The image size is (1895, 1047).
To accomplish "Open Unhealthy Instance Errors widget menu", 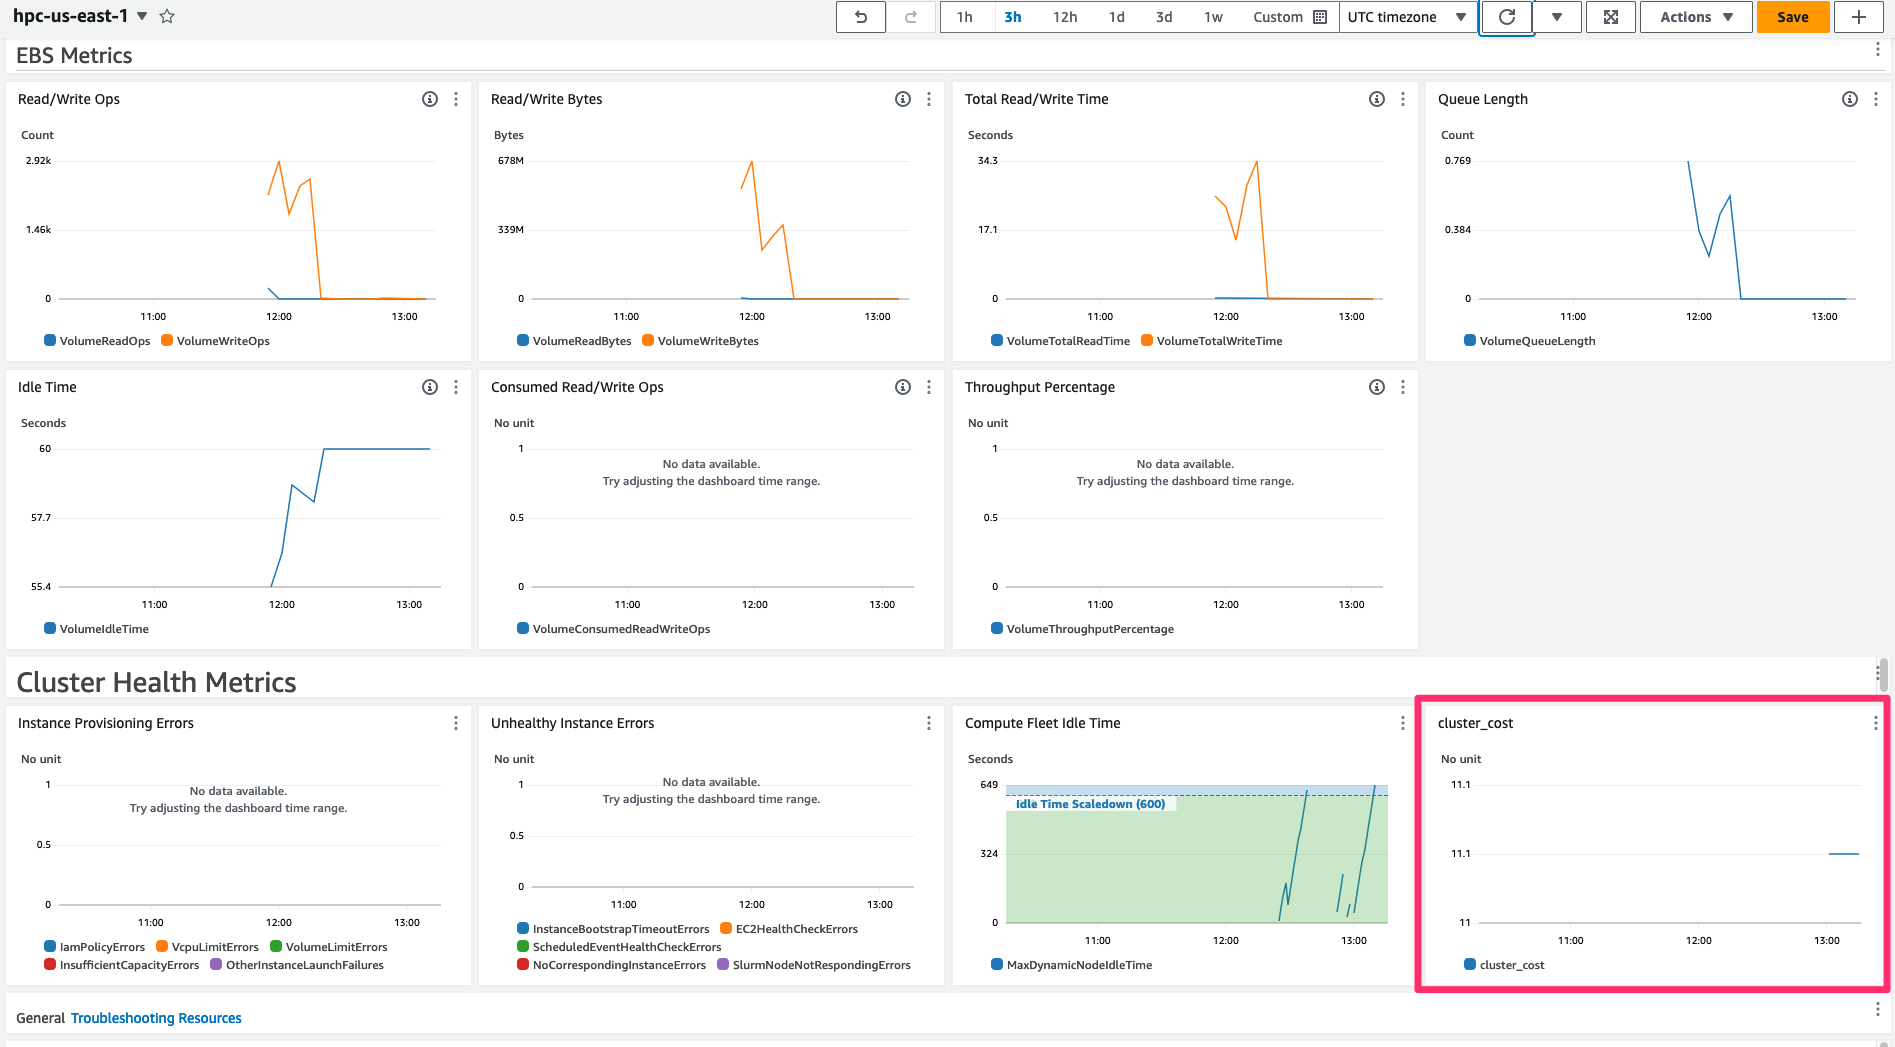I will tap(929, 723).
